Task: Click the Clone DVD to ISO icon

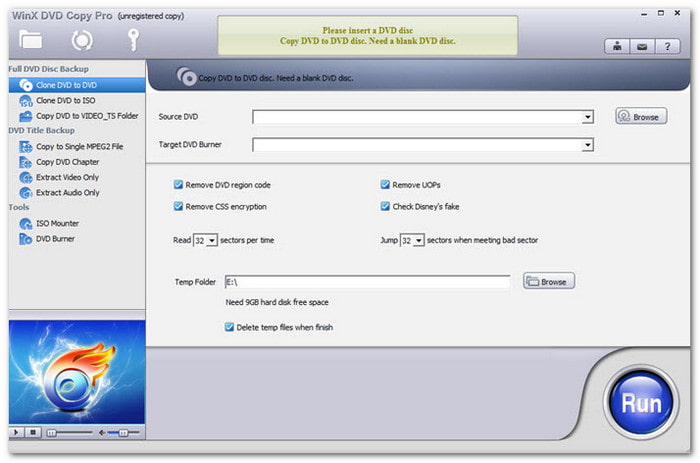Action: tap(25, 101)
